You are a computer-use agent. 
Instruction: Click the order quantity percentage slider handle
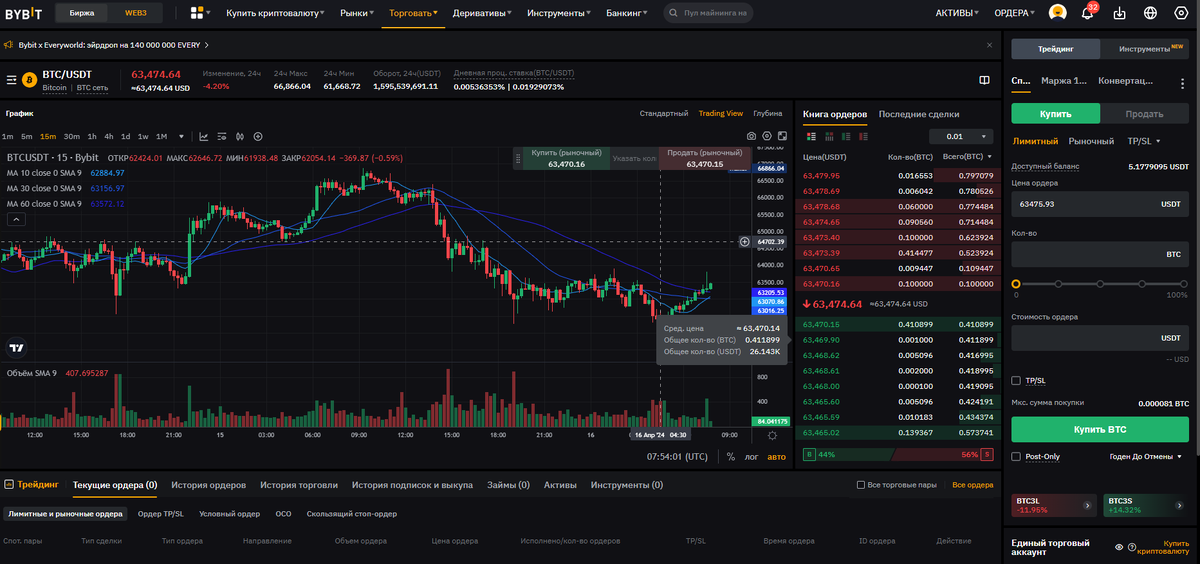click(1016, 284)
